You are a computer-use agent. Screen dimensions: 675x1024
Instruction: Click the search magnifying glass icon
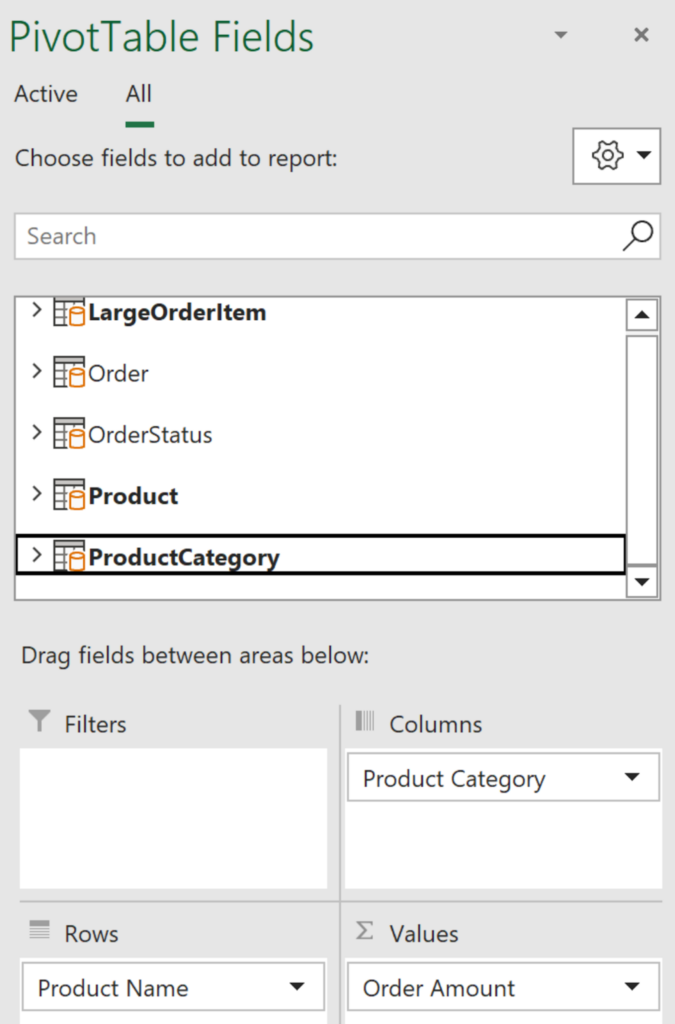coord(637,236)
